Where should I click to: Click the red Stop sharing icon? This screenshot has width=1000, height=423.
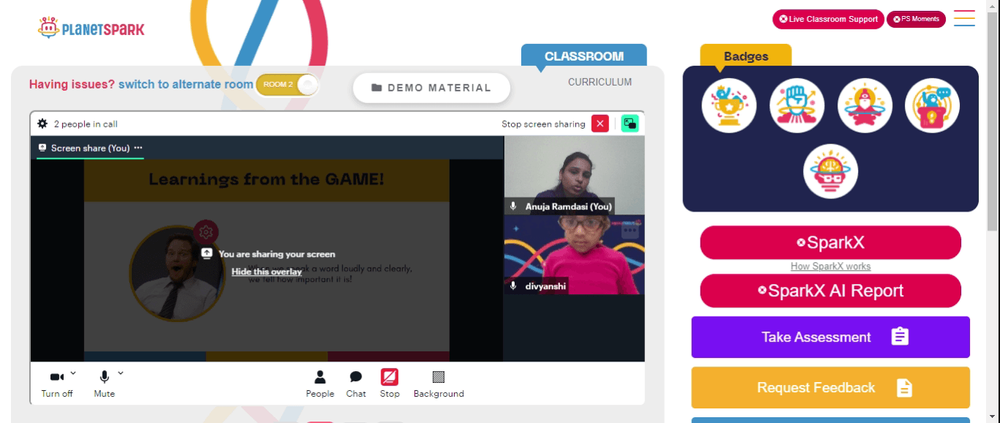tap(390, 377)
